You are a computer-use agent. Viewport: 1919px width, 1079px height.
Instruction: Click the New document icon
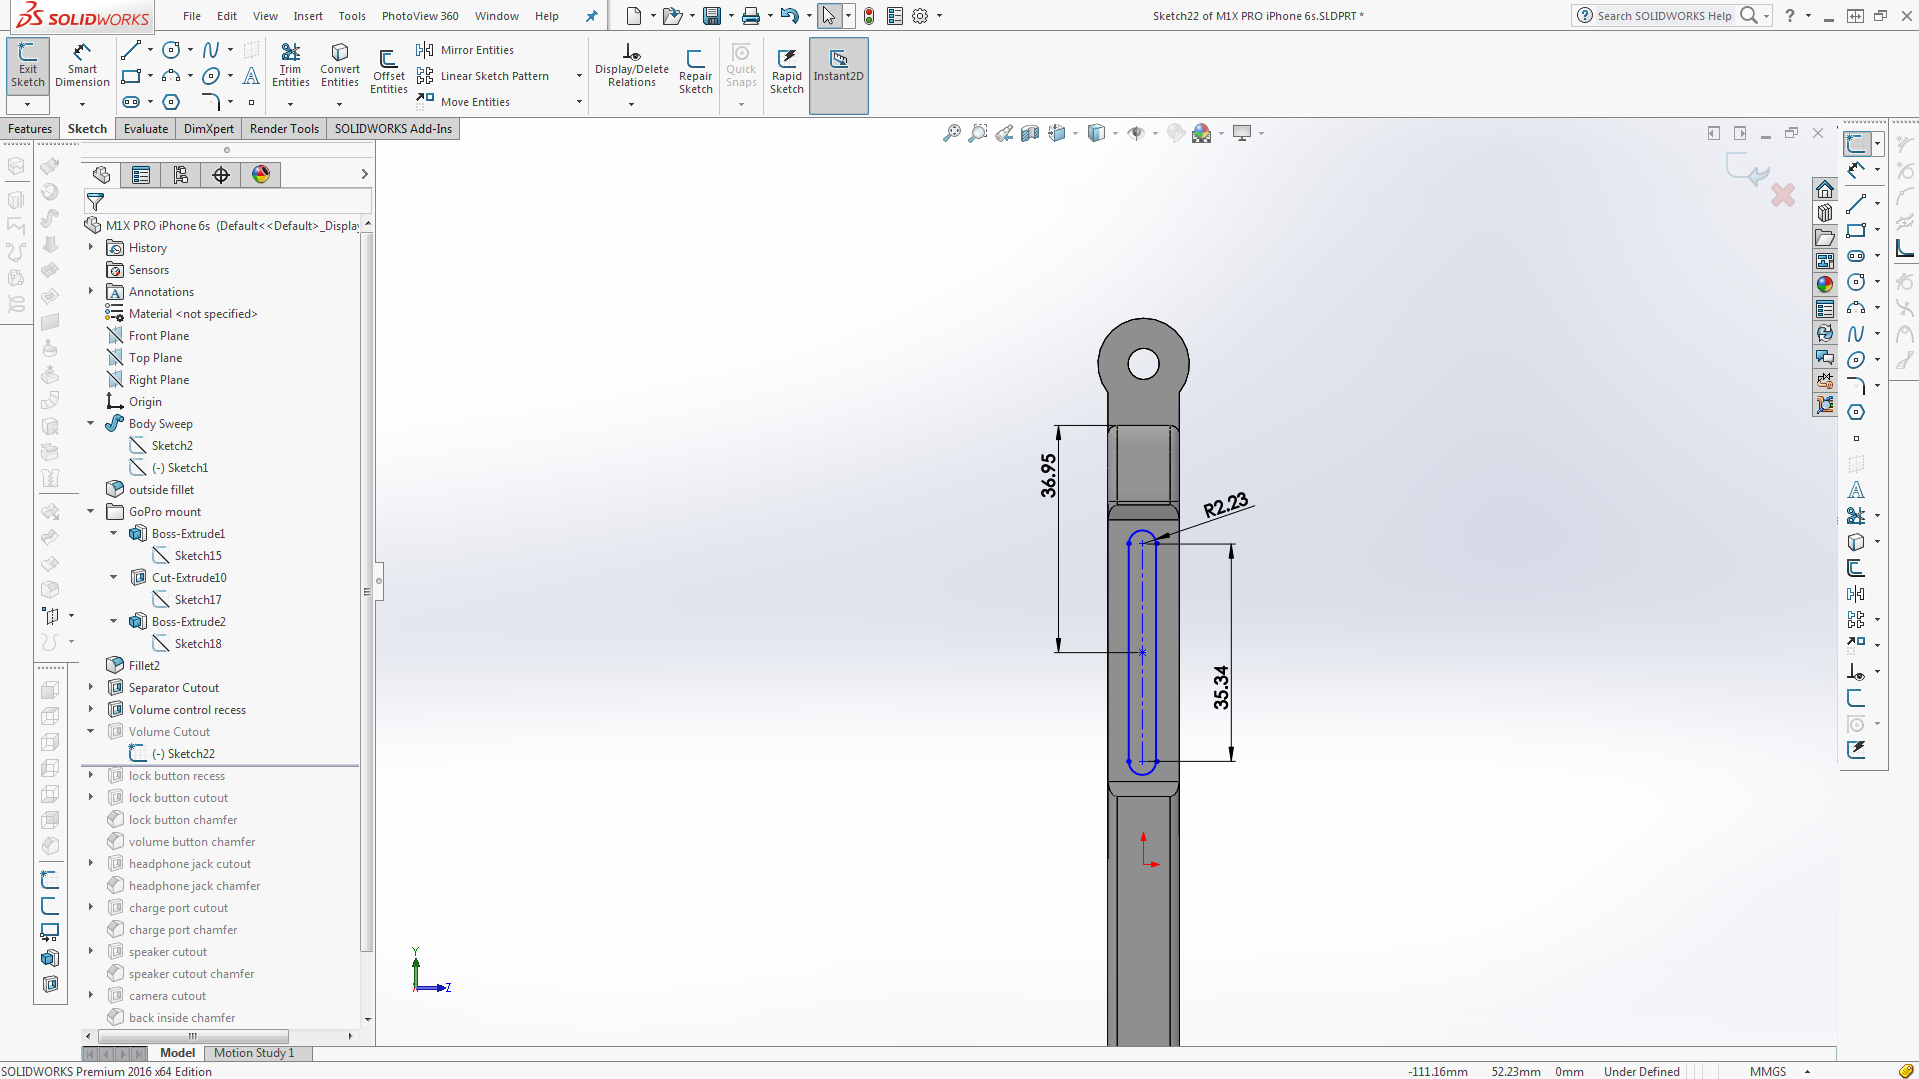coord(633,16)
